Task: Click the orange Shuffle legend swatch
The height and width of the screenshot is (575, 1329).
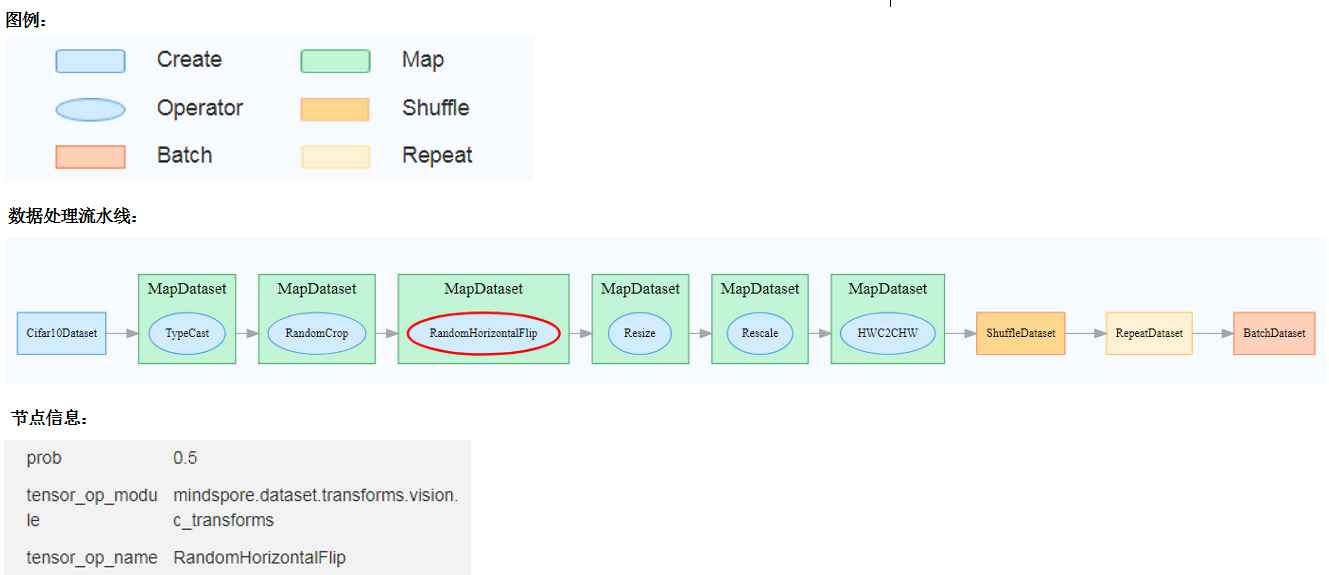Action: click(x=335, y=109)
